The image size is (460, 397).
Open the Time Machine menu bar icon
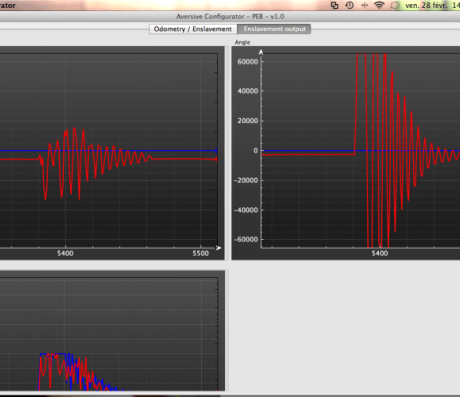click(350, 5)
